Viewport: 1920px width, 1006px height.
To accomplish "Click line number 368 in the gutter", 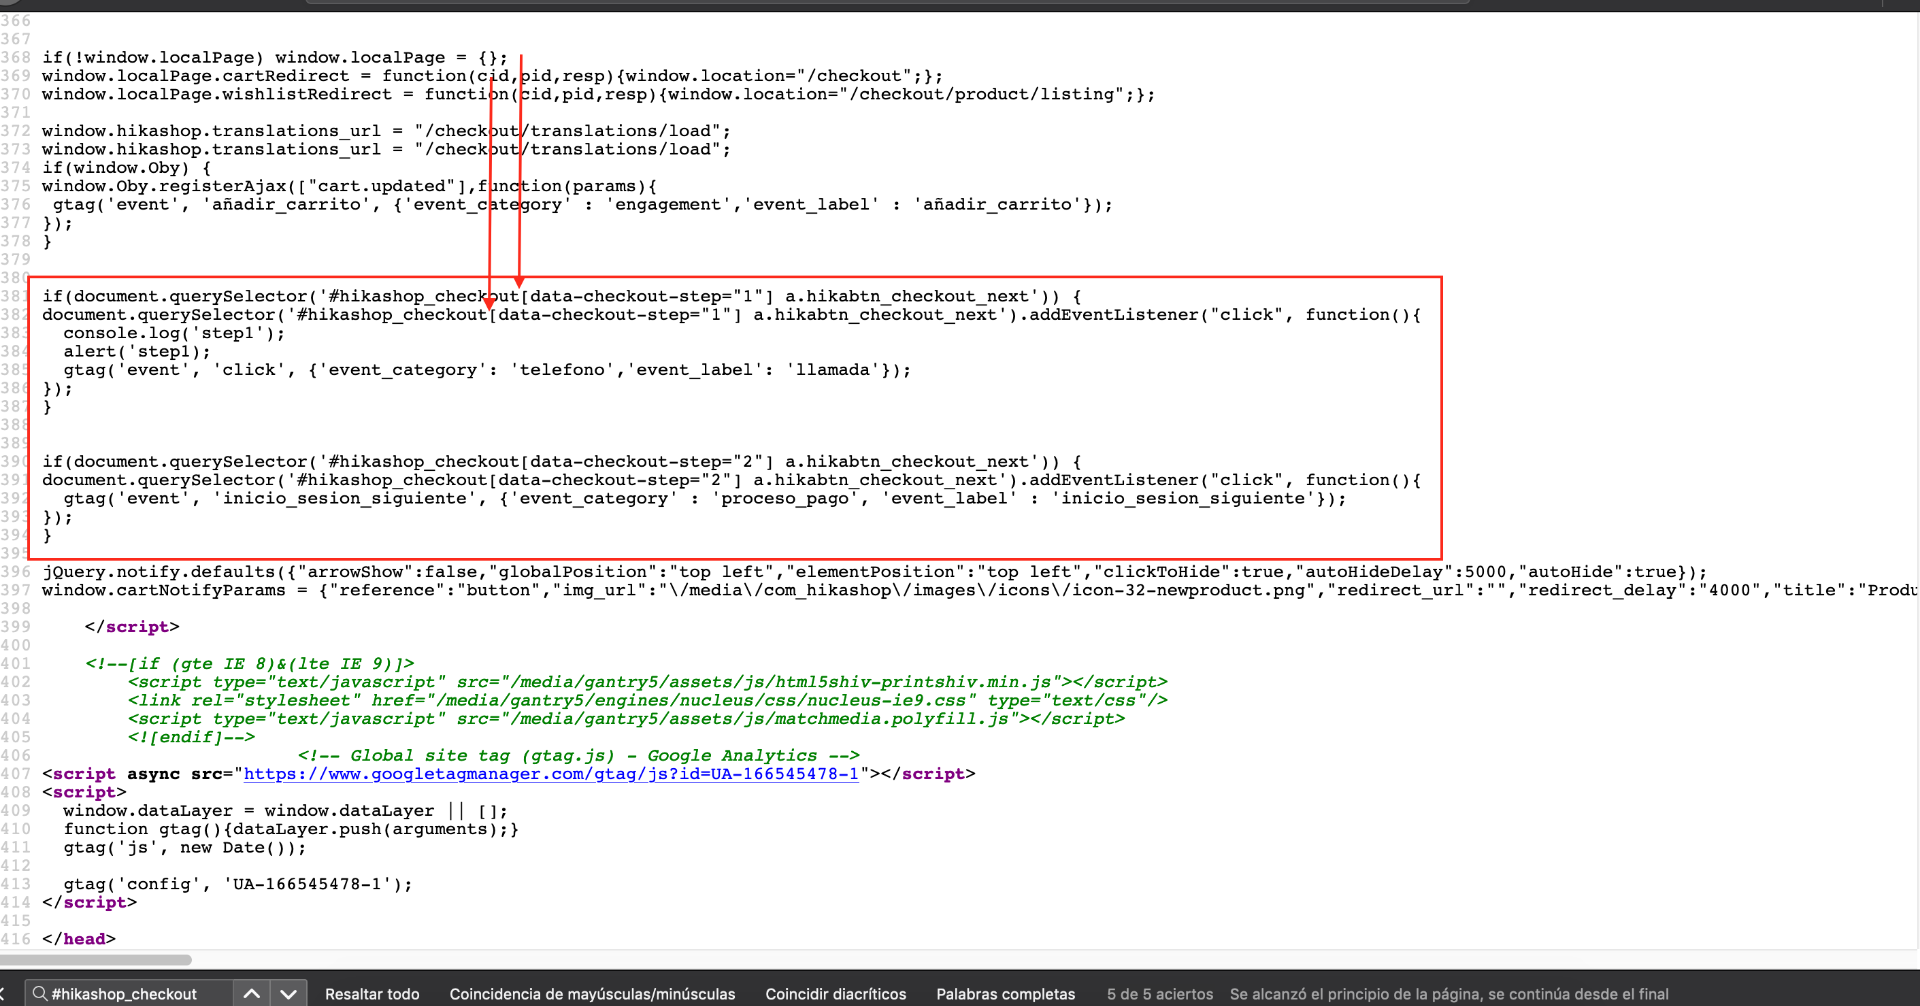I will [x=15, y=58].
